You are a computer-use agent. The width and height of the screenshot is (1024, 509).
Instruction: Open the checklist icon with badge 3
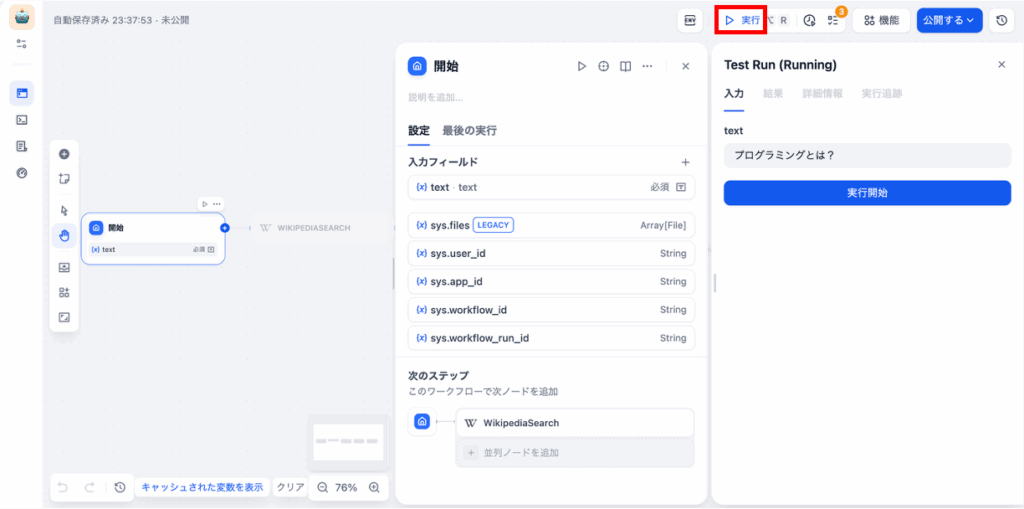(836, 20)
